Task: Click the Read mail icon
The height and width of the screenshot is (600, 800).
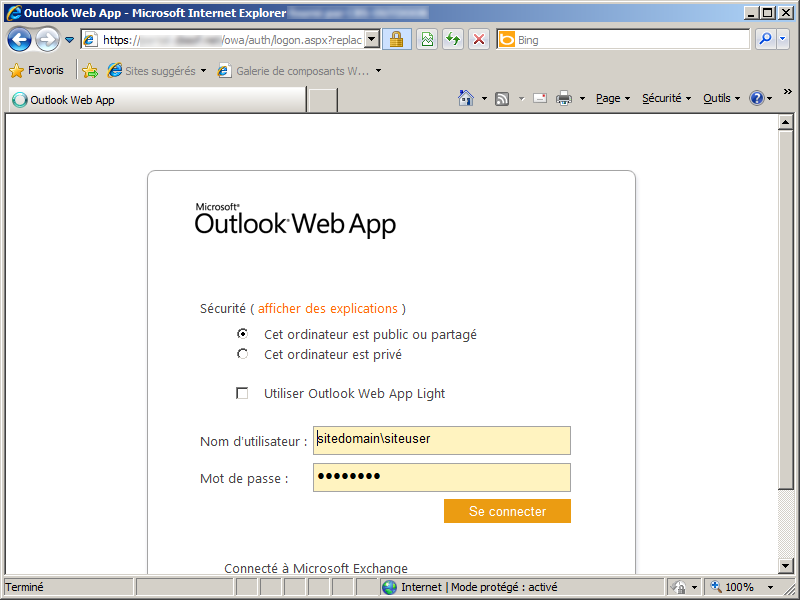Action: (540, 98)
